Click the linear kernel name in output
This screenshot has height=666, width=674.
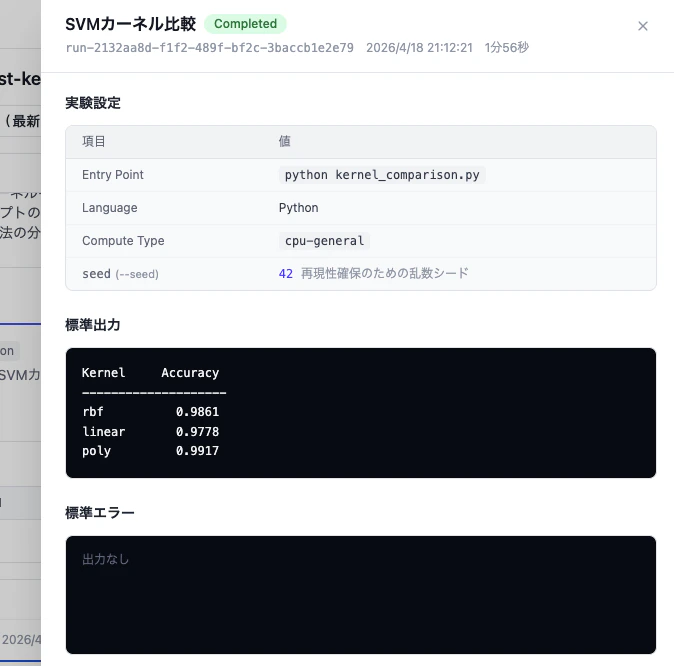pyautogui.click(x=104, y=432)
